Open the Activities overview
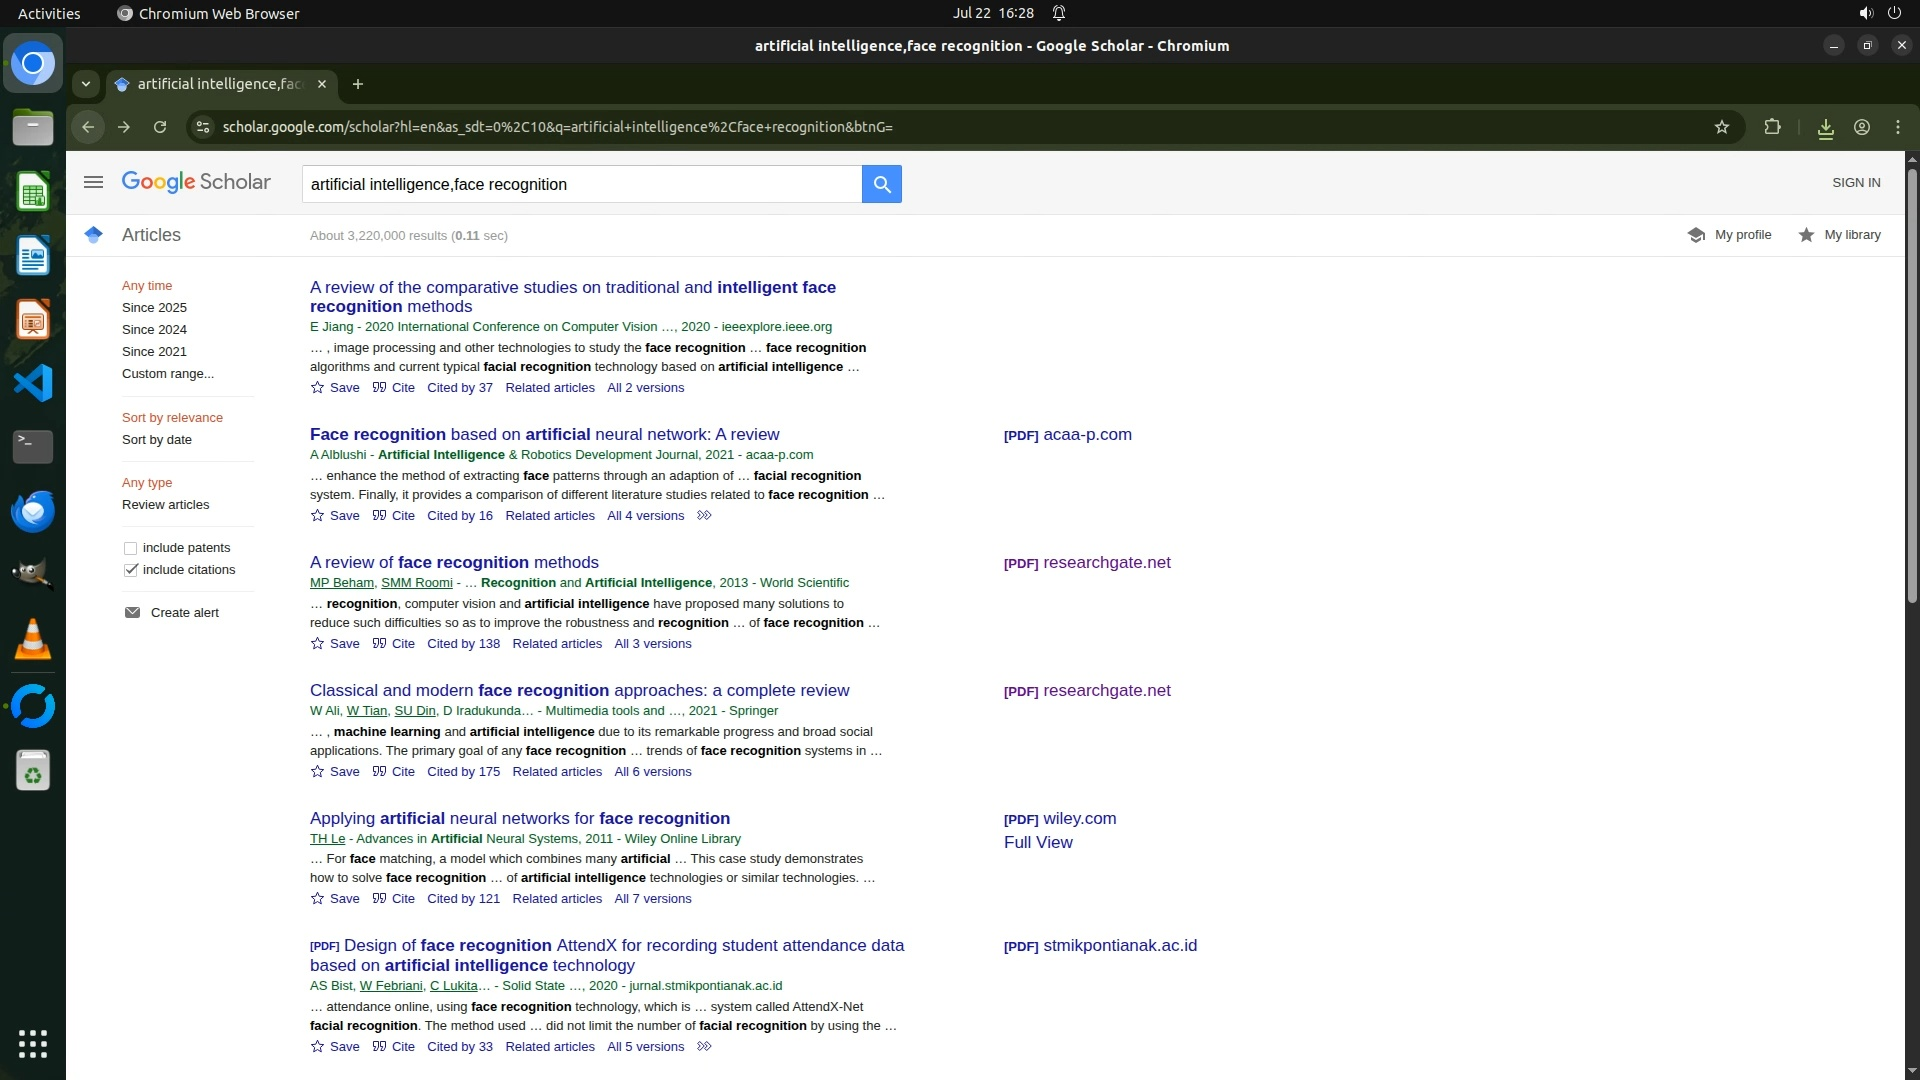This screenshot has height=1080, width=1920. tap(49, 13)
